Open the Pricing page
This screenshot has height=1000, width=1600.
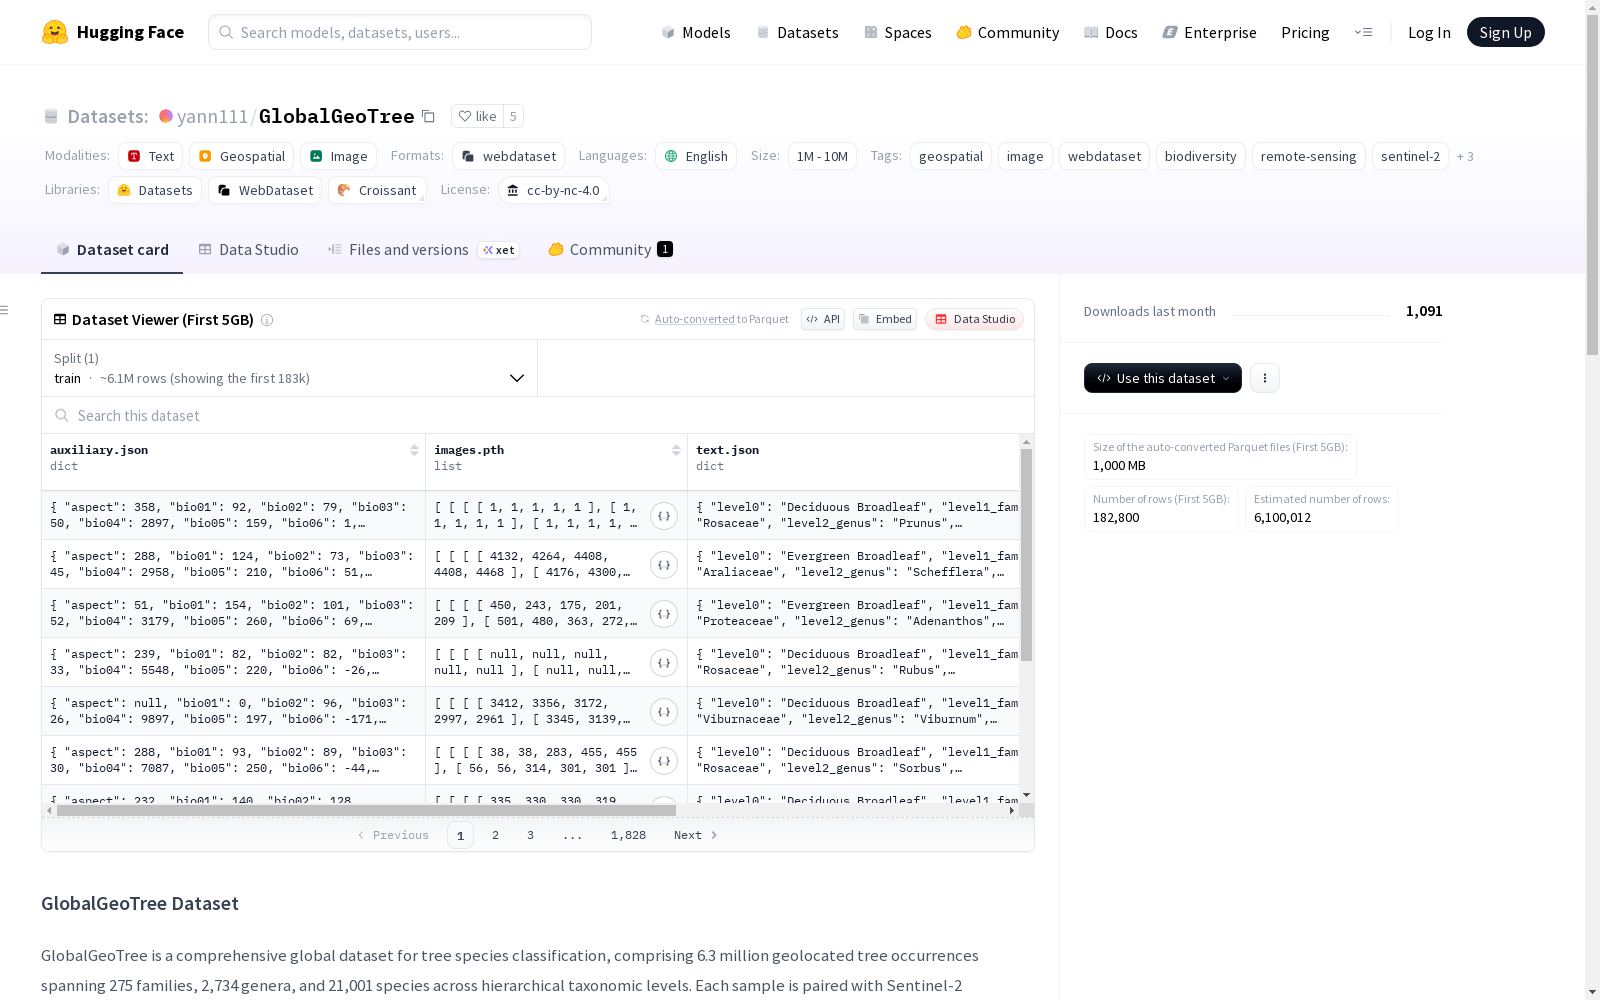(1305, 32)
